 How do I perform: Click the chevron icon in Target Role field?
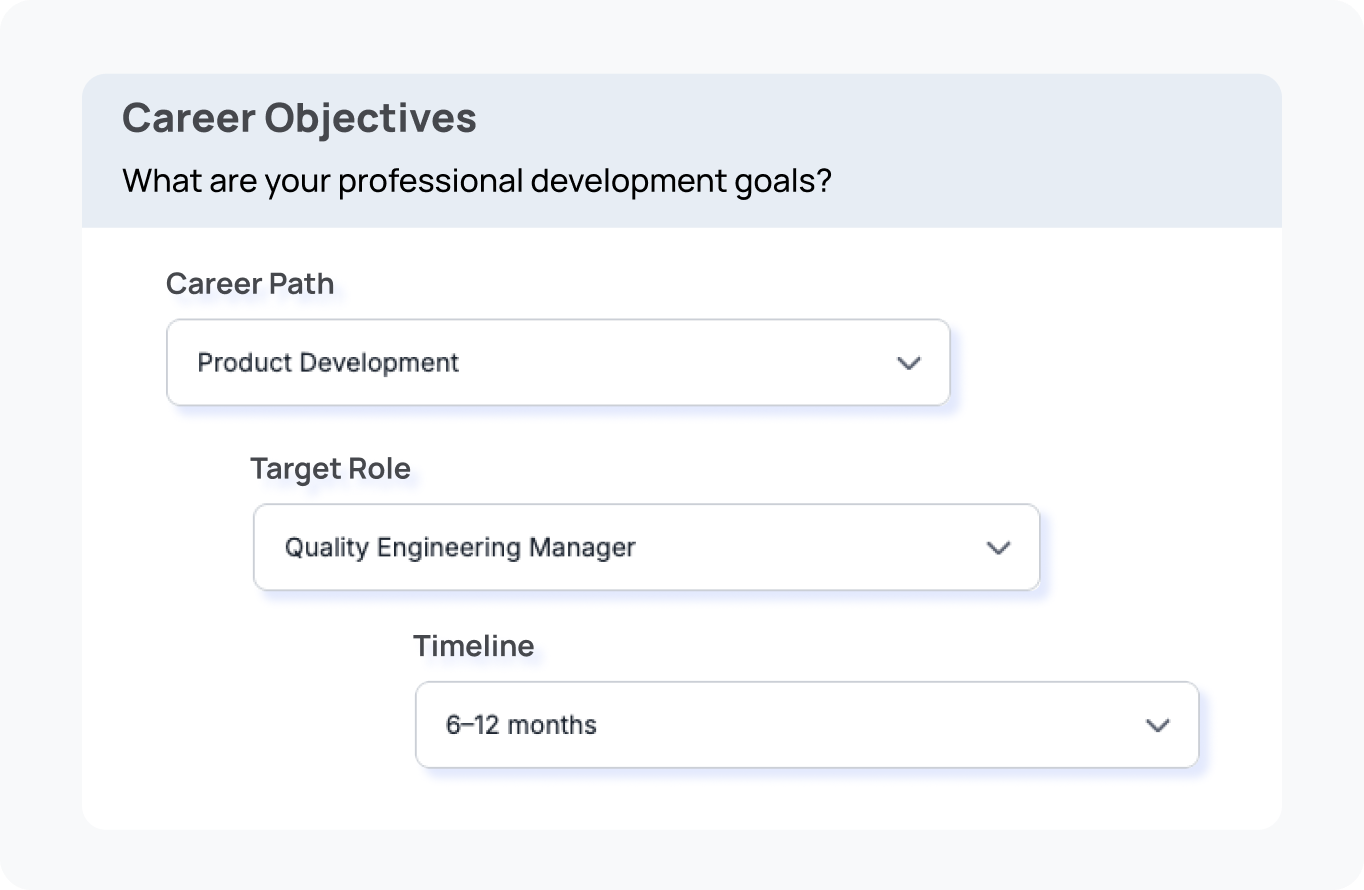998,548
